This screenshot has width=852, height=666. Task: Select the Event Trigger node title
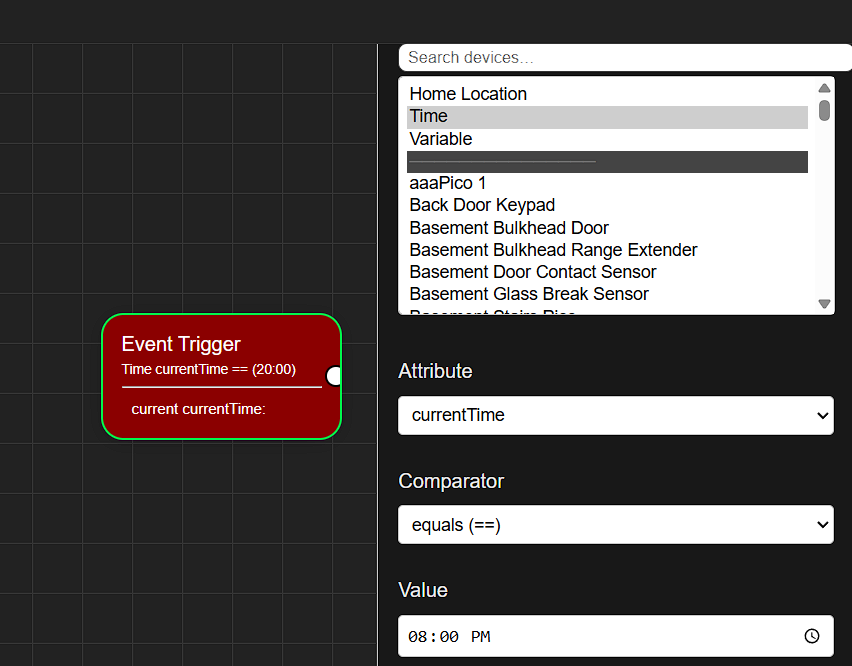[181, 344]
